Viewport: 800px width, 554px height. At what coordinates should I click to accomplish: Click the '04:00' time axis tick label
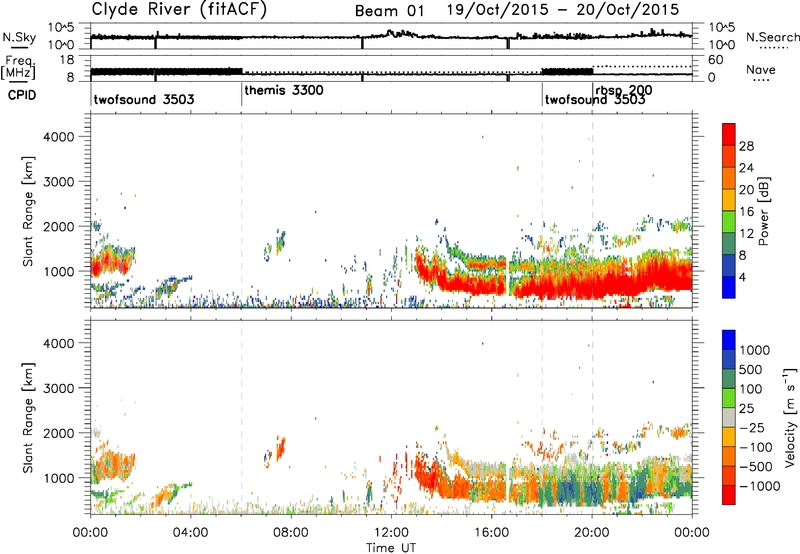190,533
